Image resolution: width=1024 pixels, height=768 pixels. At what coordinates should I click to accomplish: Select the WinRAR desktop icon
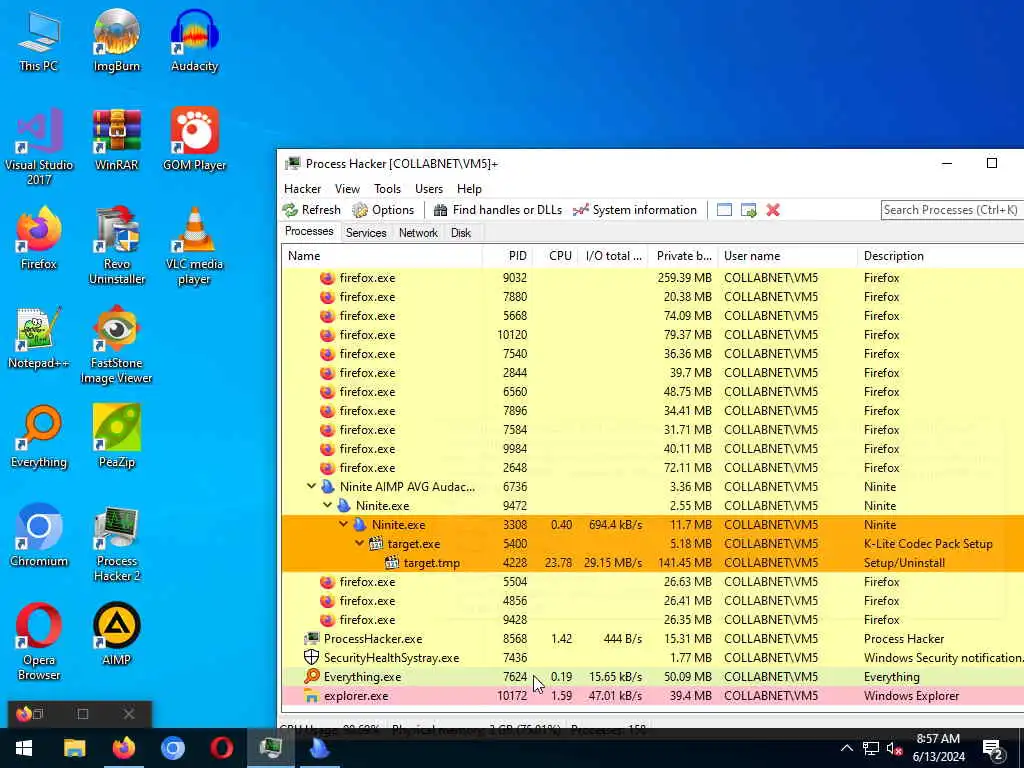(x=116, y=139)
